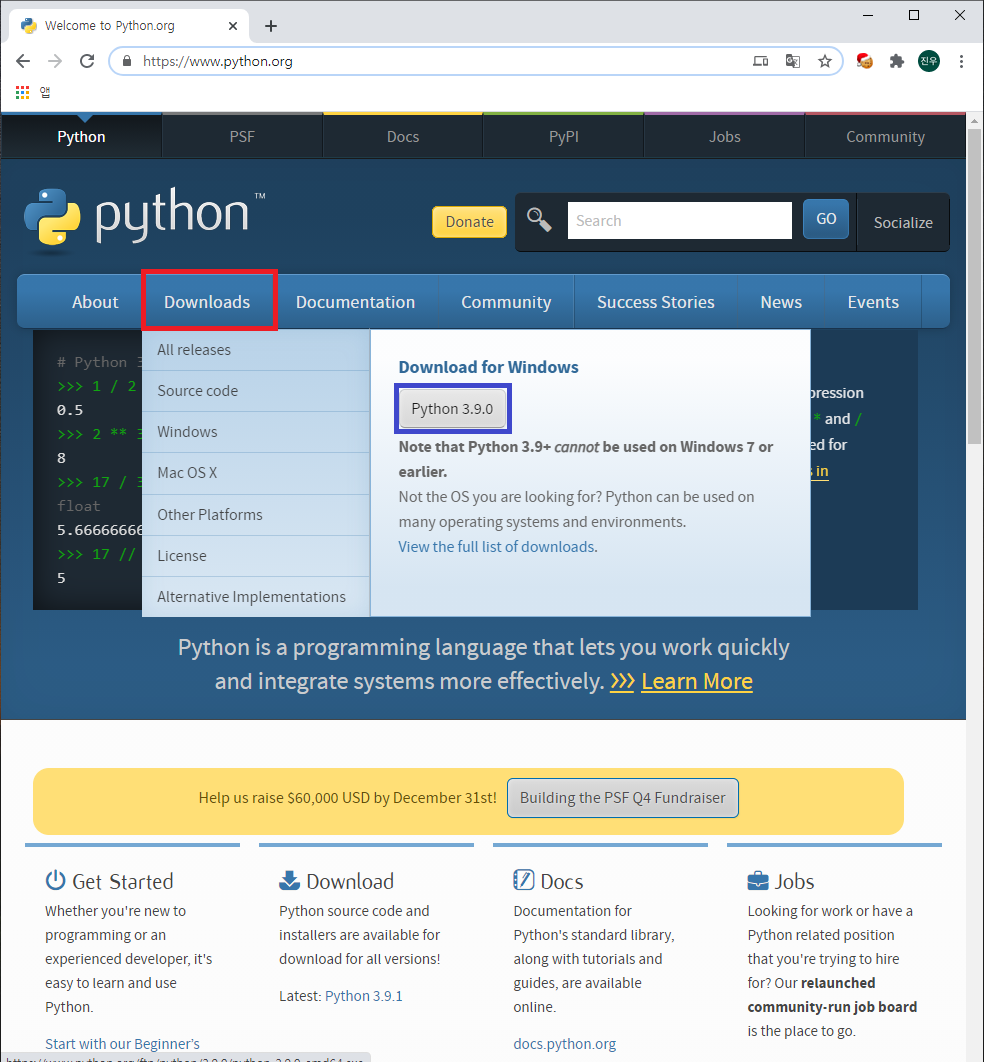Viewport: 984px width, 1062px height.
Task: Reload the python.org page
Action: coord(87,62)
